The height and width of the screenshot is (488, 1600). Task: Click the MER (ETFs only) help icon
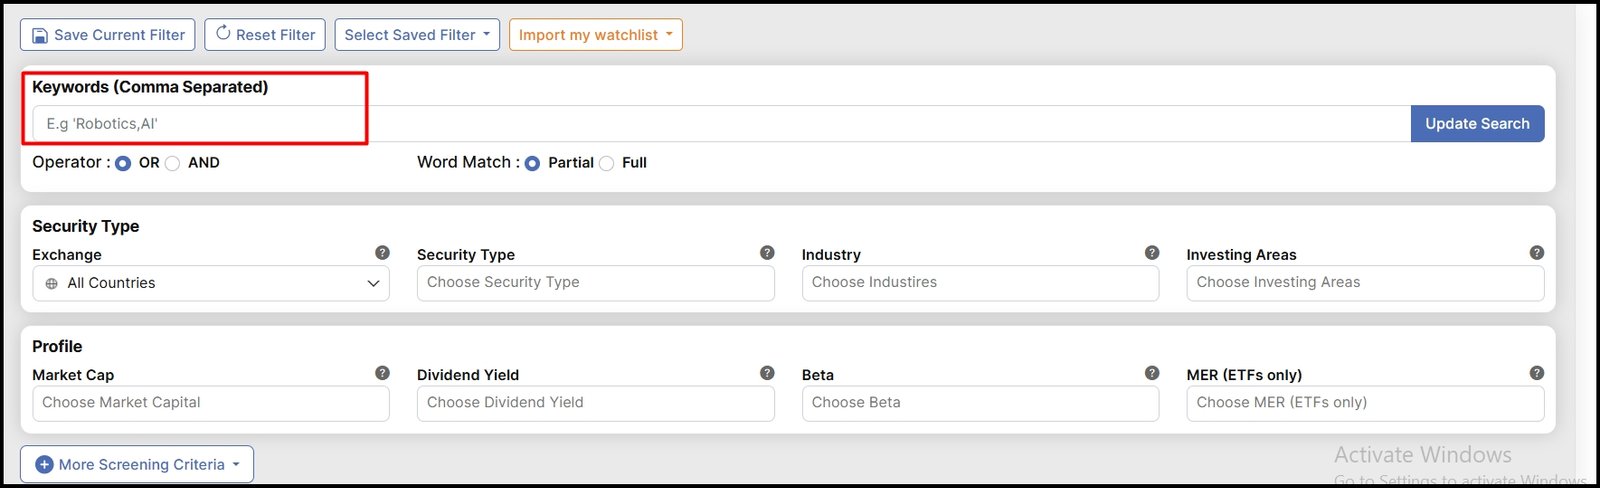point(1537,373)
